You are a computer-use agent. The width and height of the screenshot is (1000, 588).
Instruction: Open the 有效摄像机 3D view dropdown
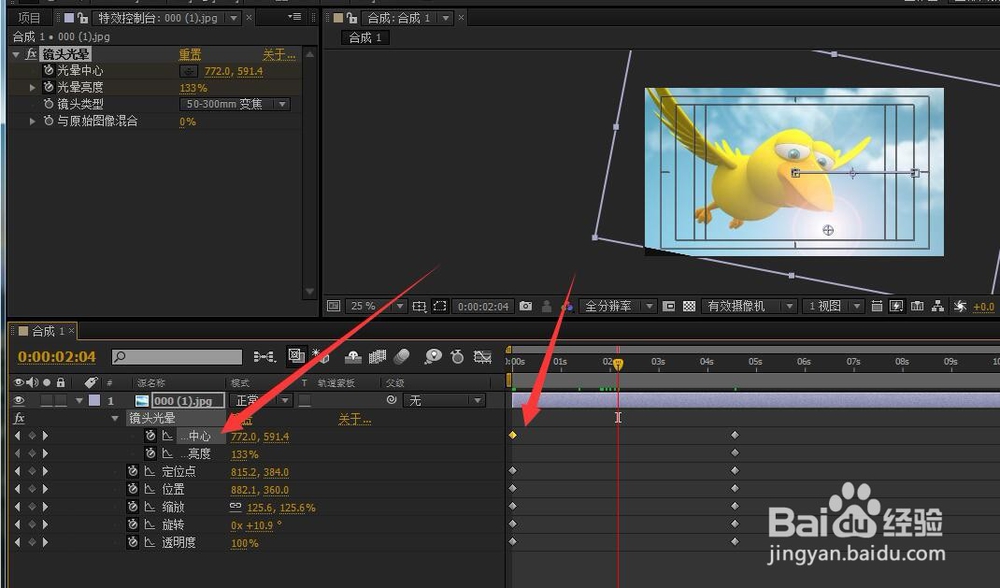point(749,307)
